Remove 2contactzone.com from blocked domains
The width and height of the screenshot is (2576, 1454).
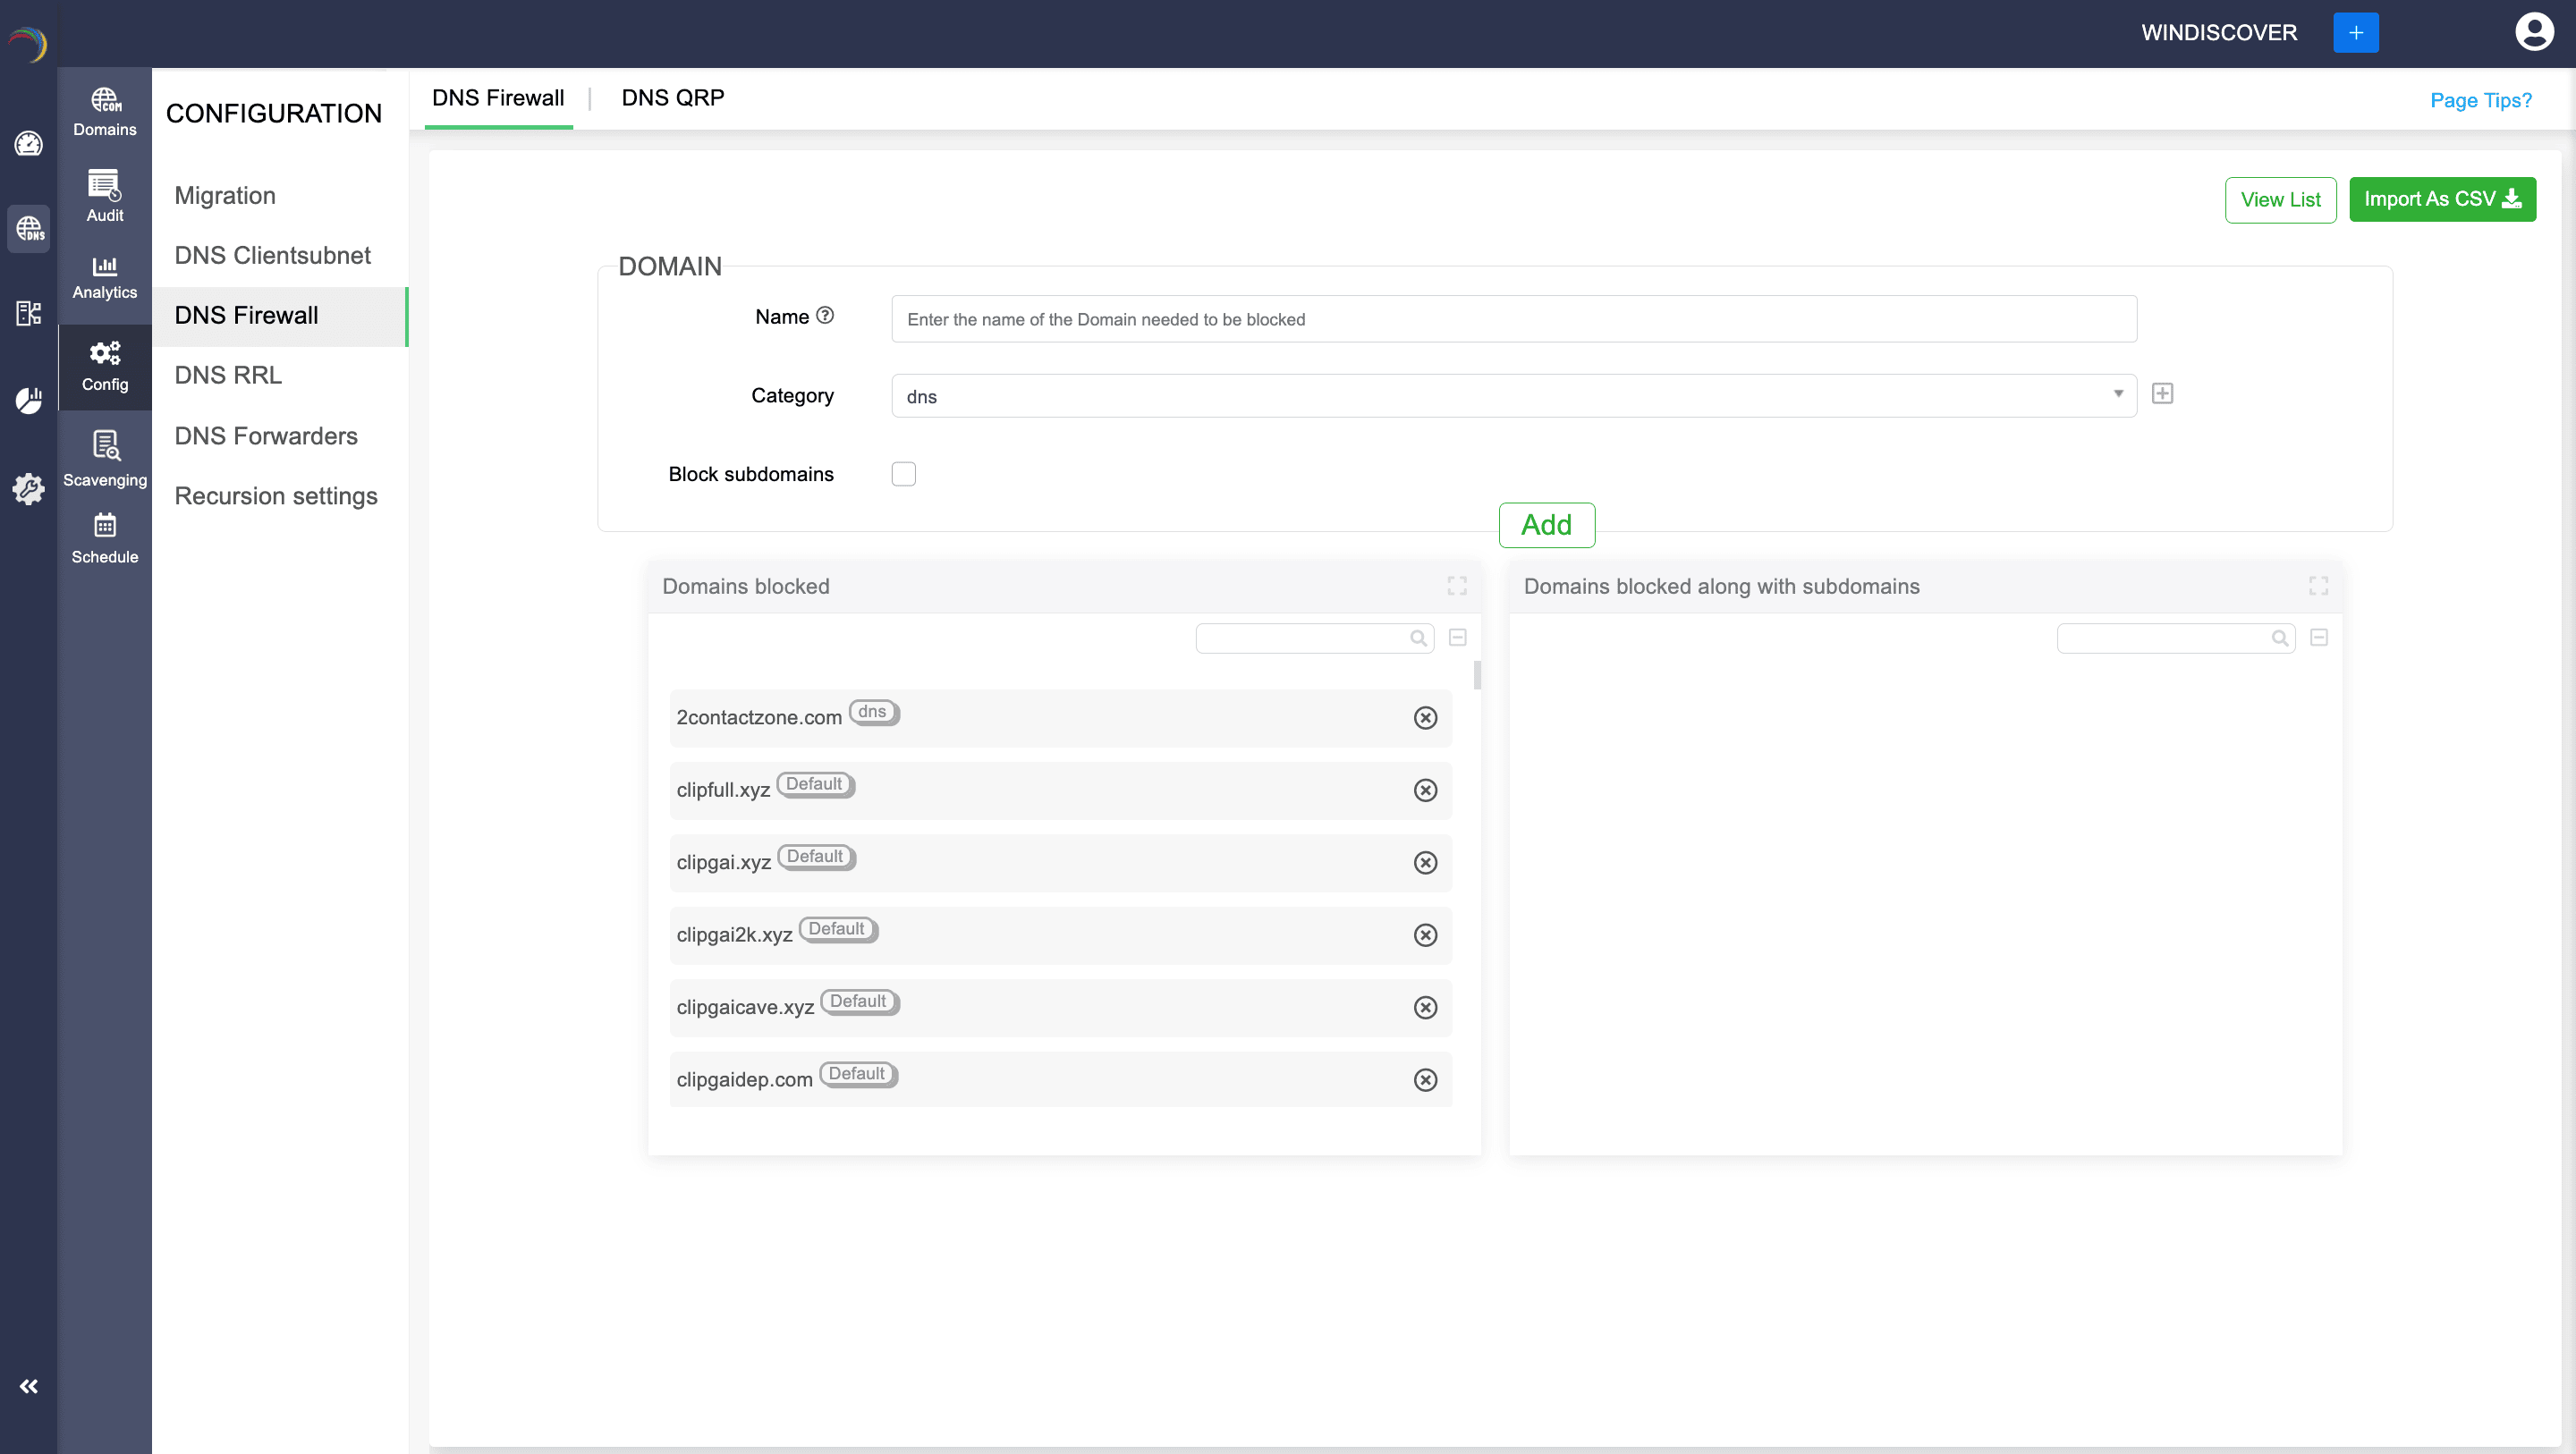[1425, 718]
